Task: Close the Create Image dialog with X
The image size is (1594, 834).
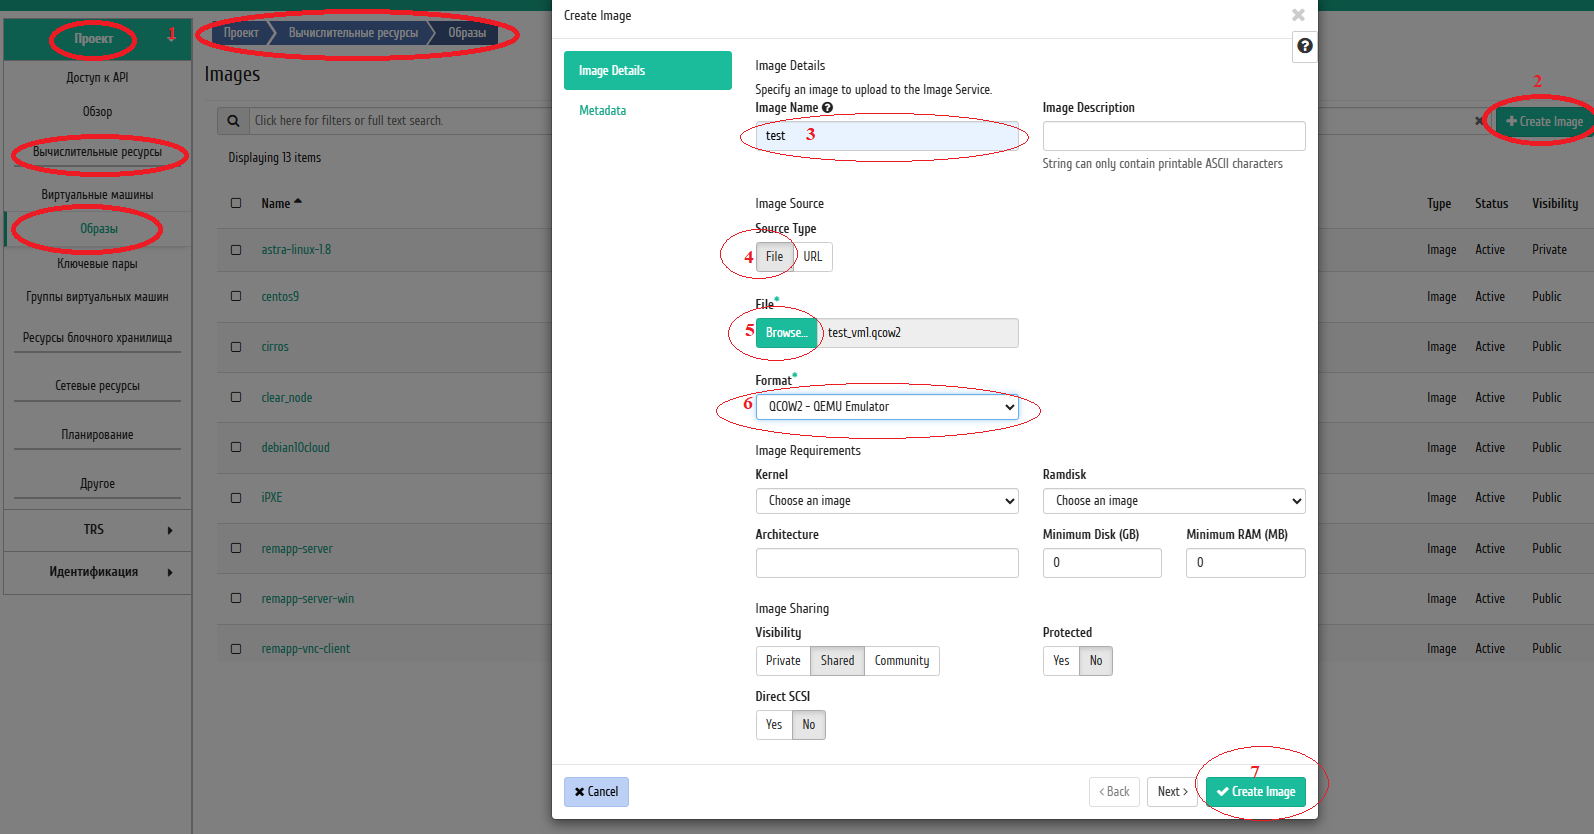Action: 1298,15
